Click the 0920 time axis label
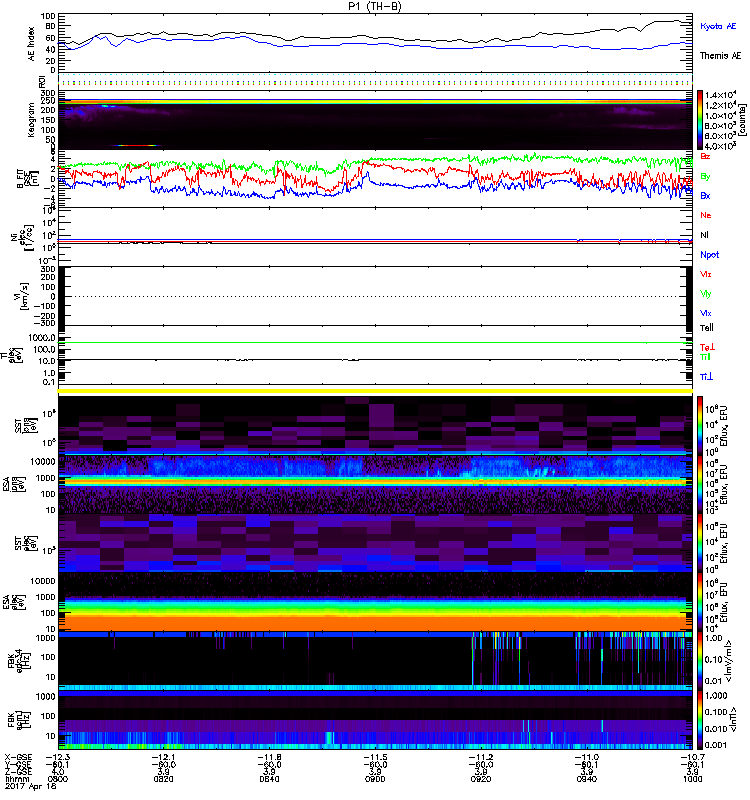The height and width of the screenshot is (800, 750). click(481, 779)
